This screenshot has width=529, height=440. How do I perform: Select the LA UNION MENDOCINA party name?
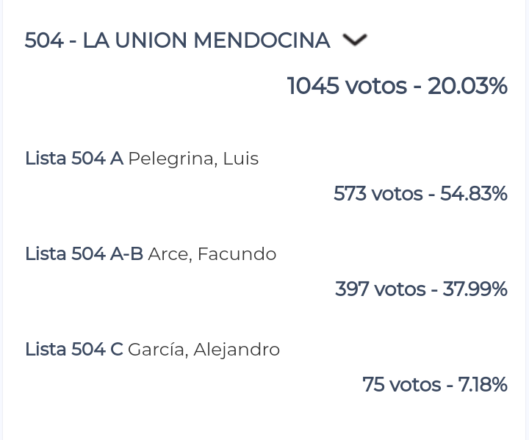(x=206, y=40)
